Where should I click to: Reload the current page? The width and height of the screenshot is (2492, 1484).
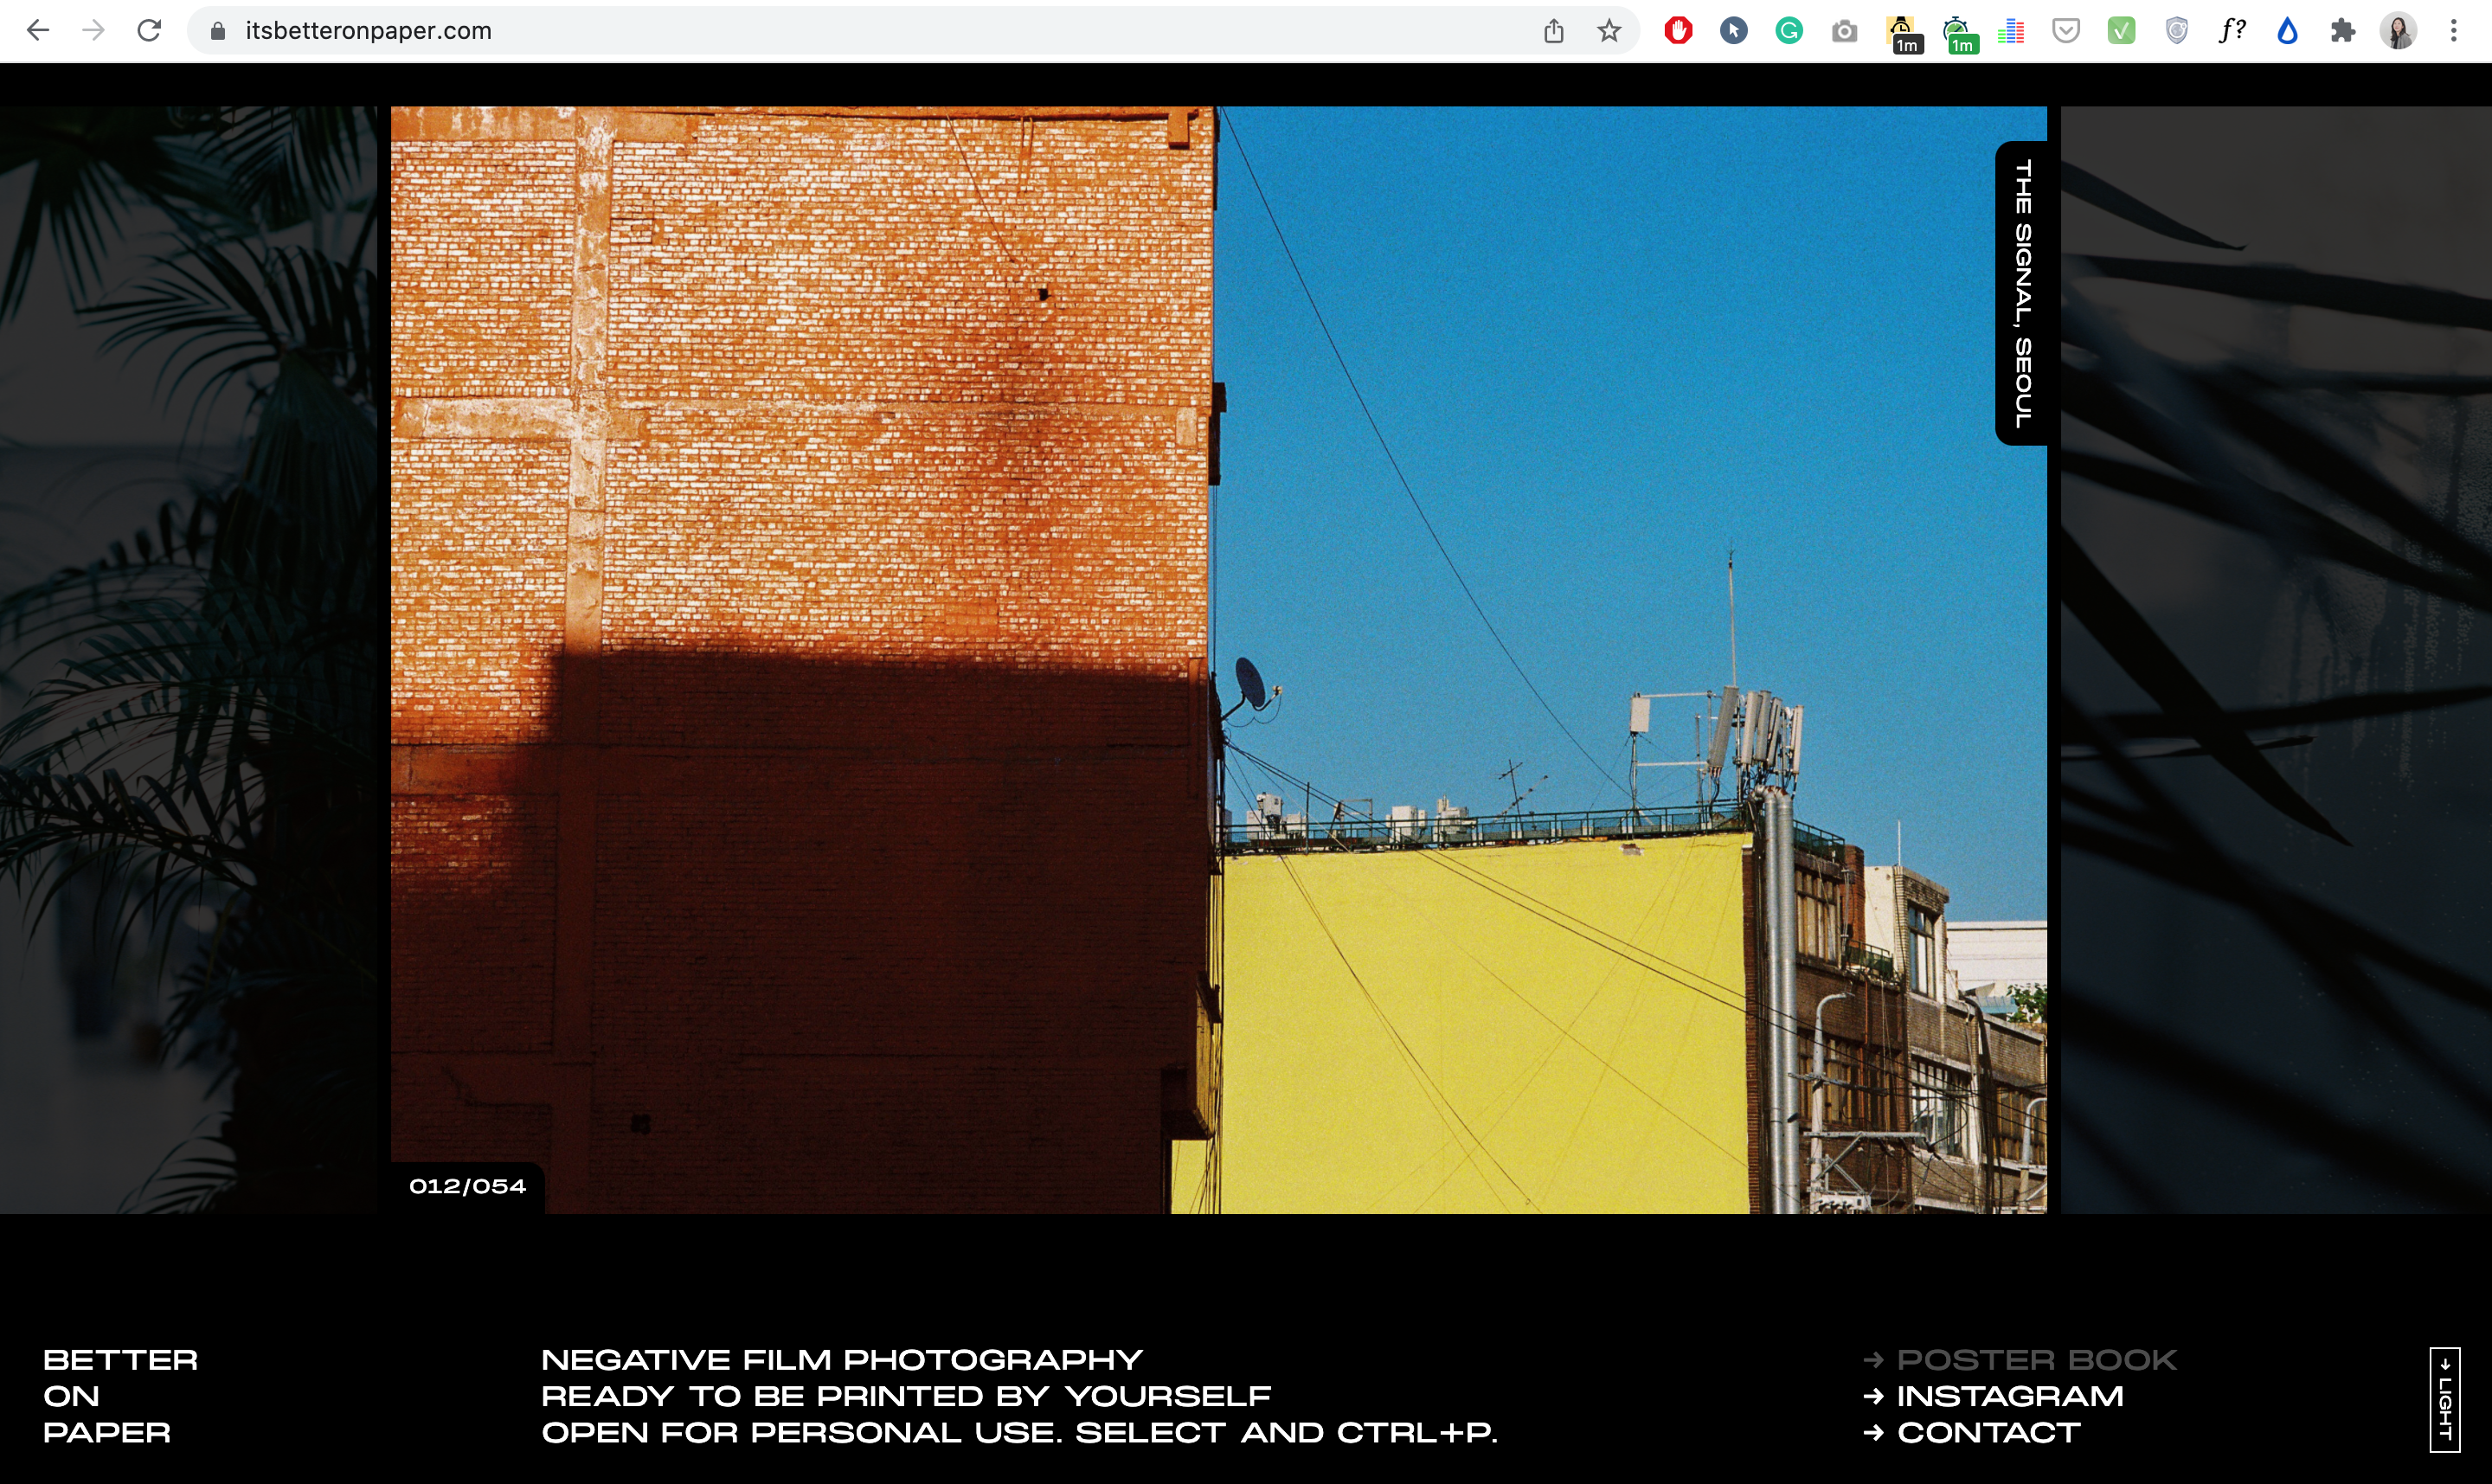coord(149,31)
